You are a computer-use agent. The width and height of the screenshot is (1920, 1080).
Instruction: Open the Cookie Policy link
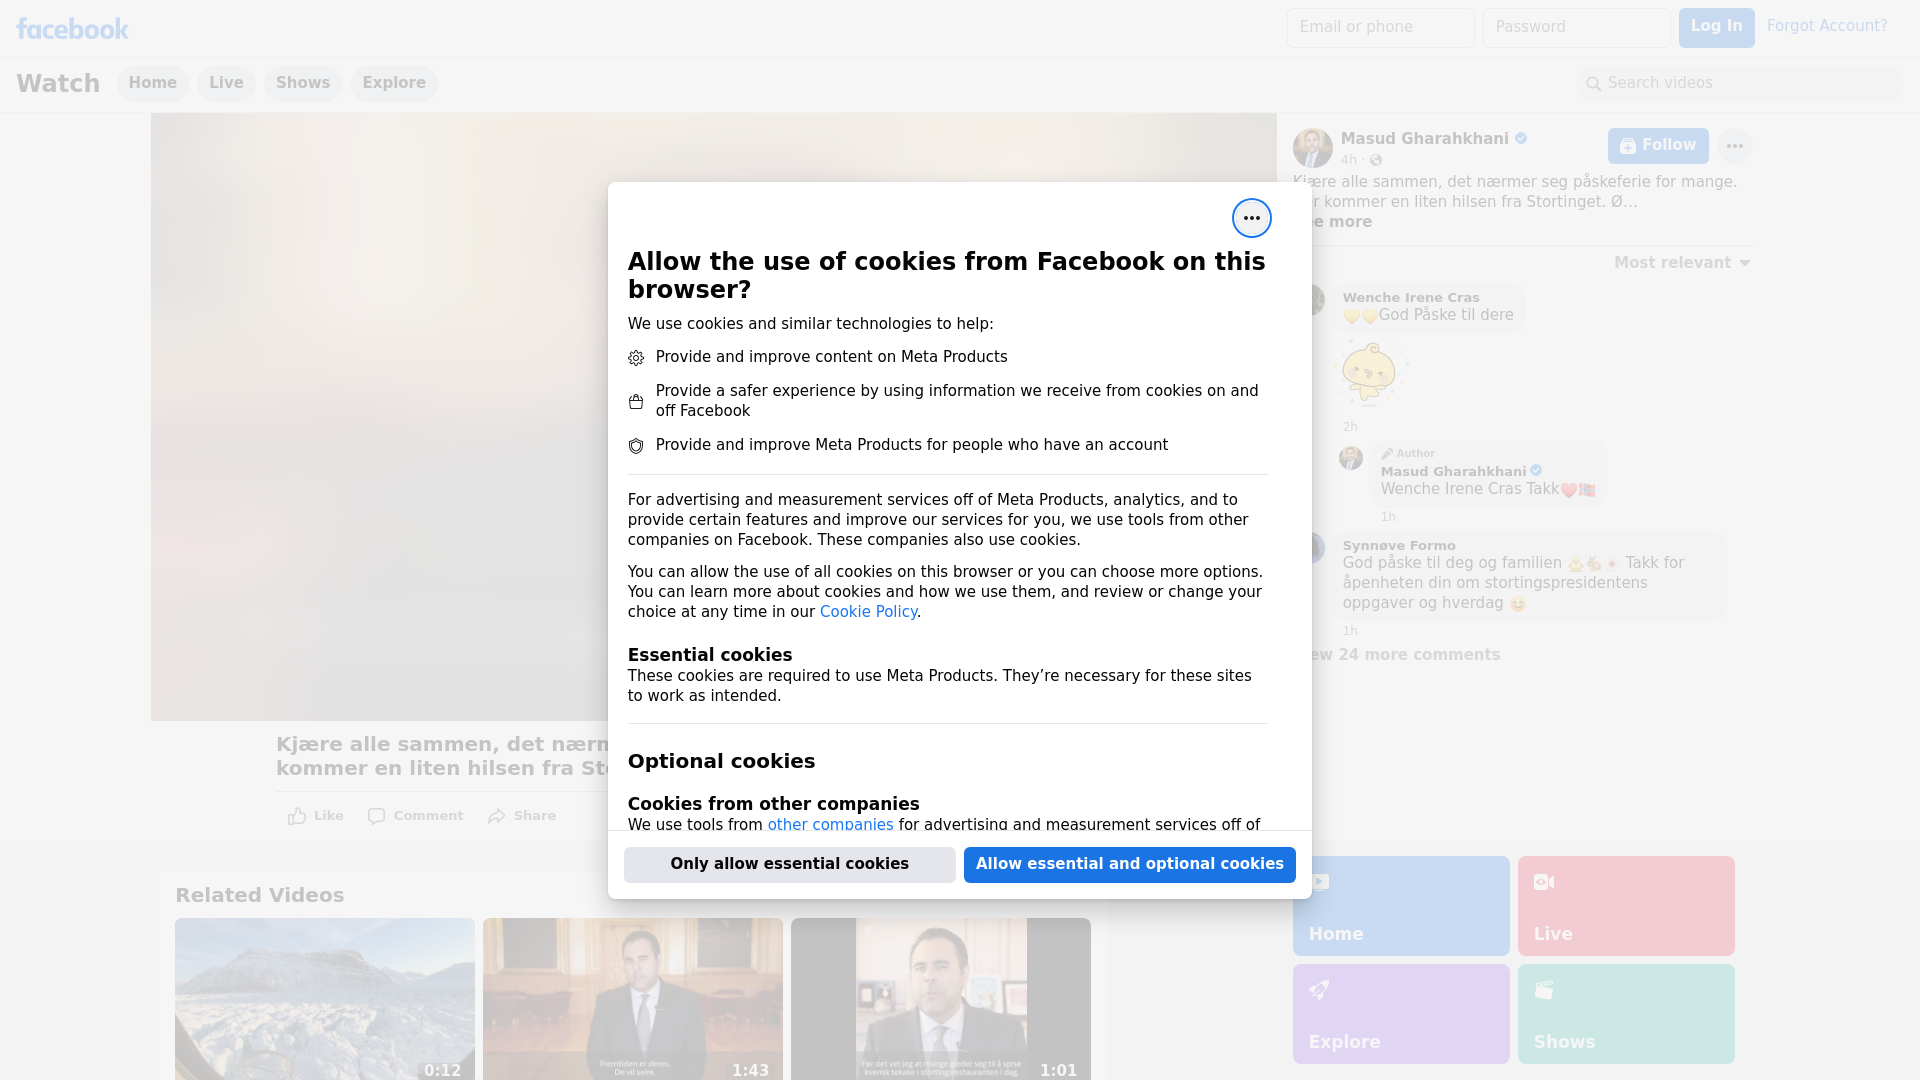click(868, 612)
